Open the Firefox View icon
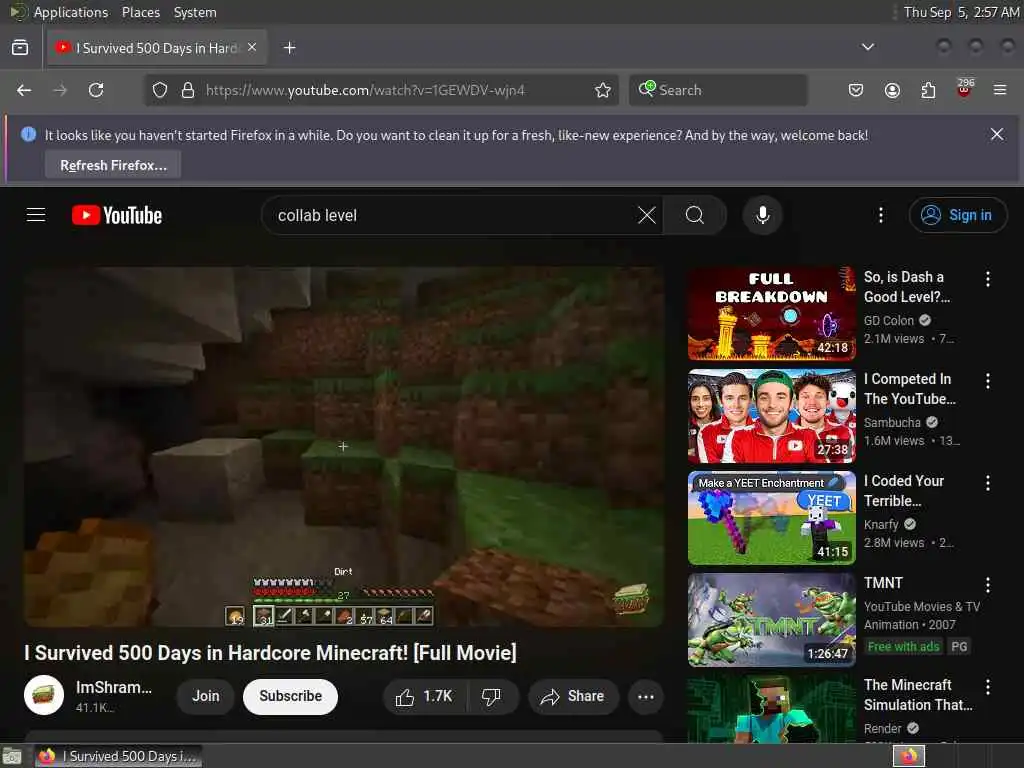This screenshot has height=768, width=1024. coord(20,48)
